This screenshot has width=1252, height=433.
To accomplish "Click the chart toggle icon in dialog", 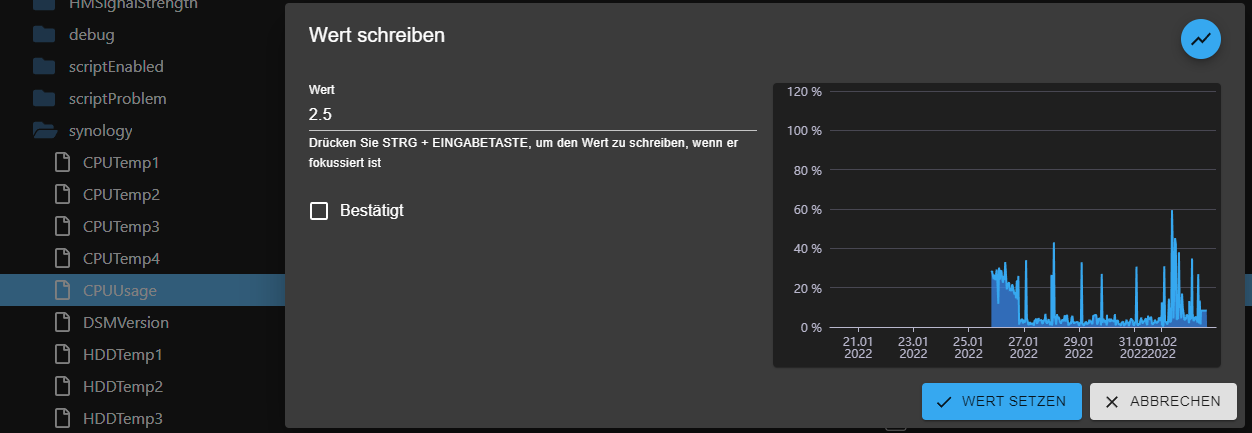I will coord(1201,40).
